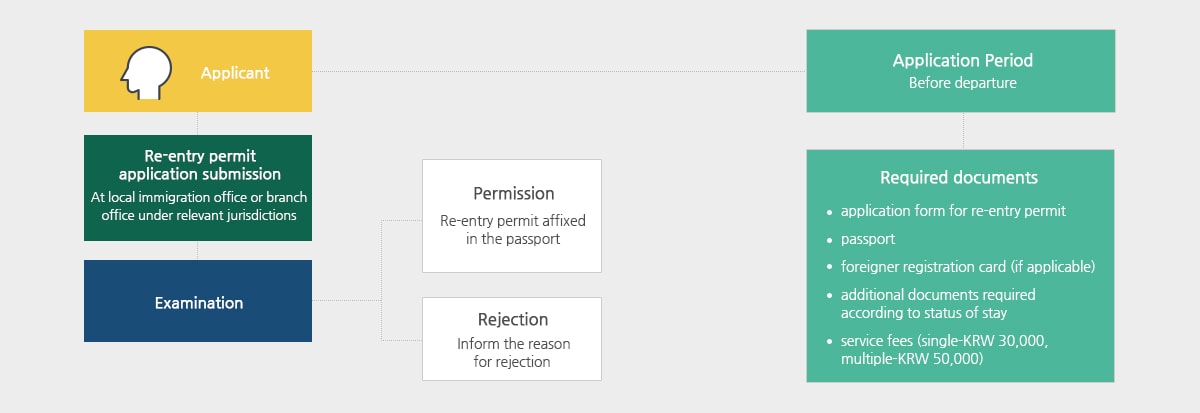1200x413 pixels.
Task: Click the Inform the reason for rejection text
Action: (513, 352)
